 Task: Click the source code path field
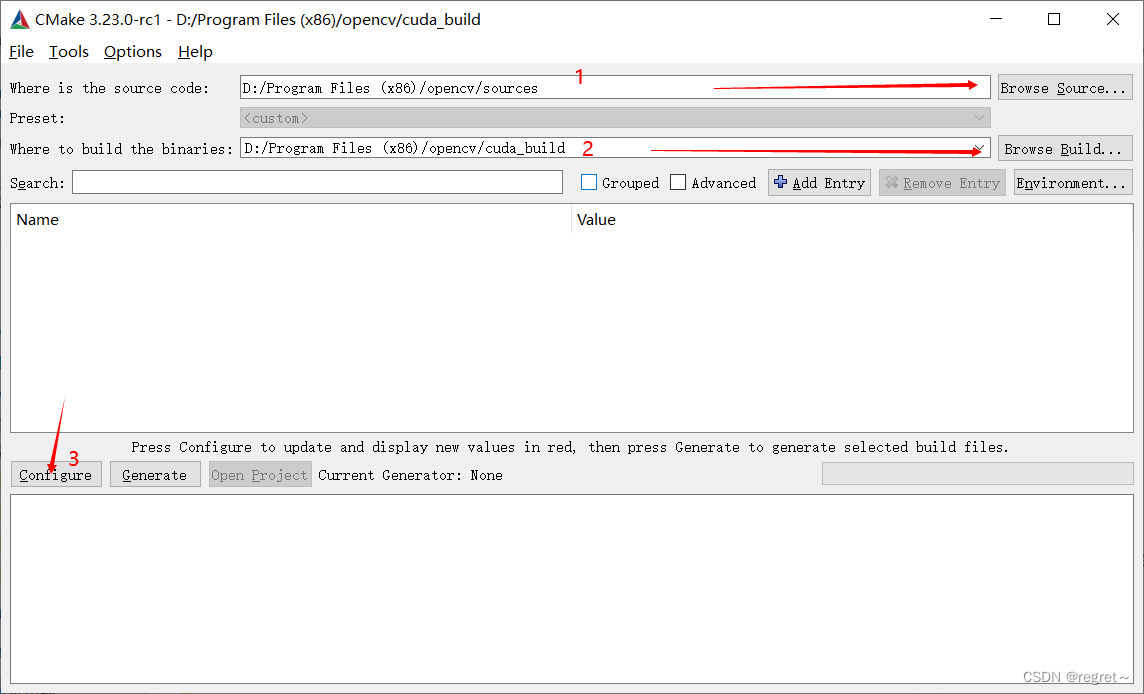click(x=614, y=88)
